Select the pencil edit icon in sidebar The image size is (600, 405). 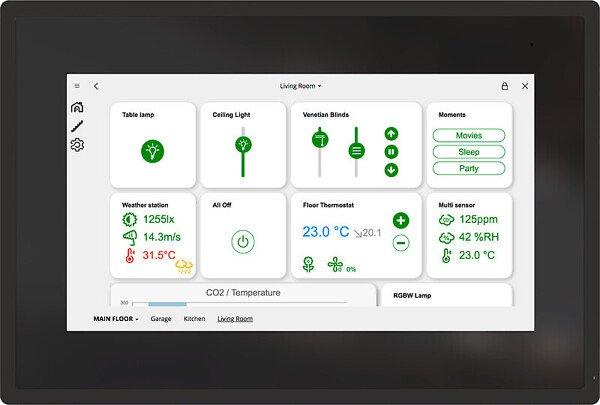pyautogui.click(x=77, y=126)
